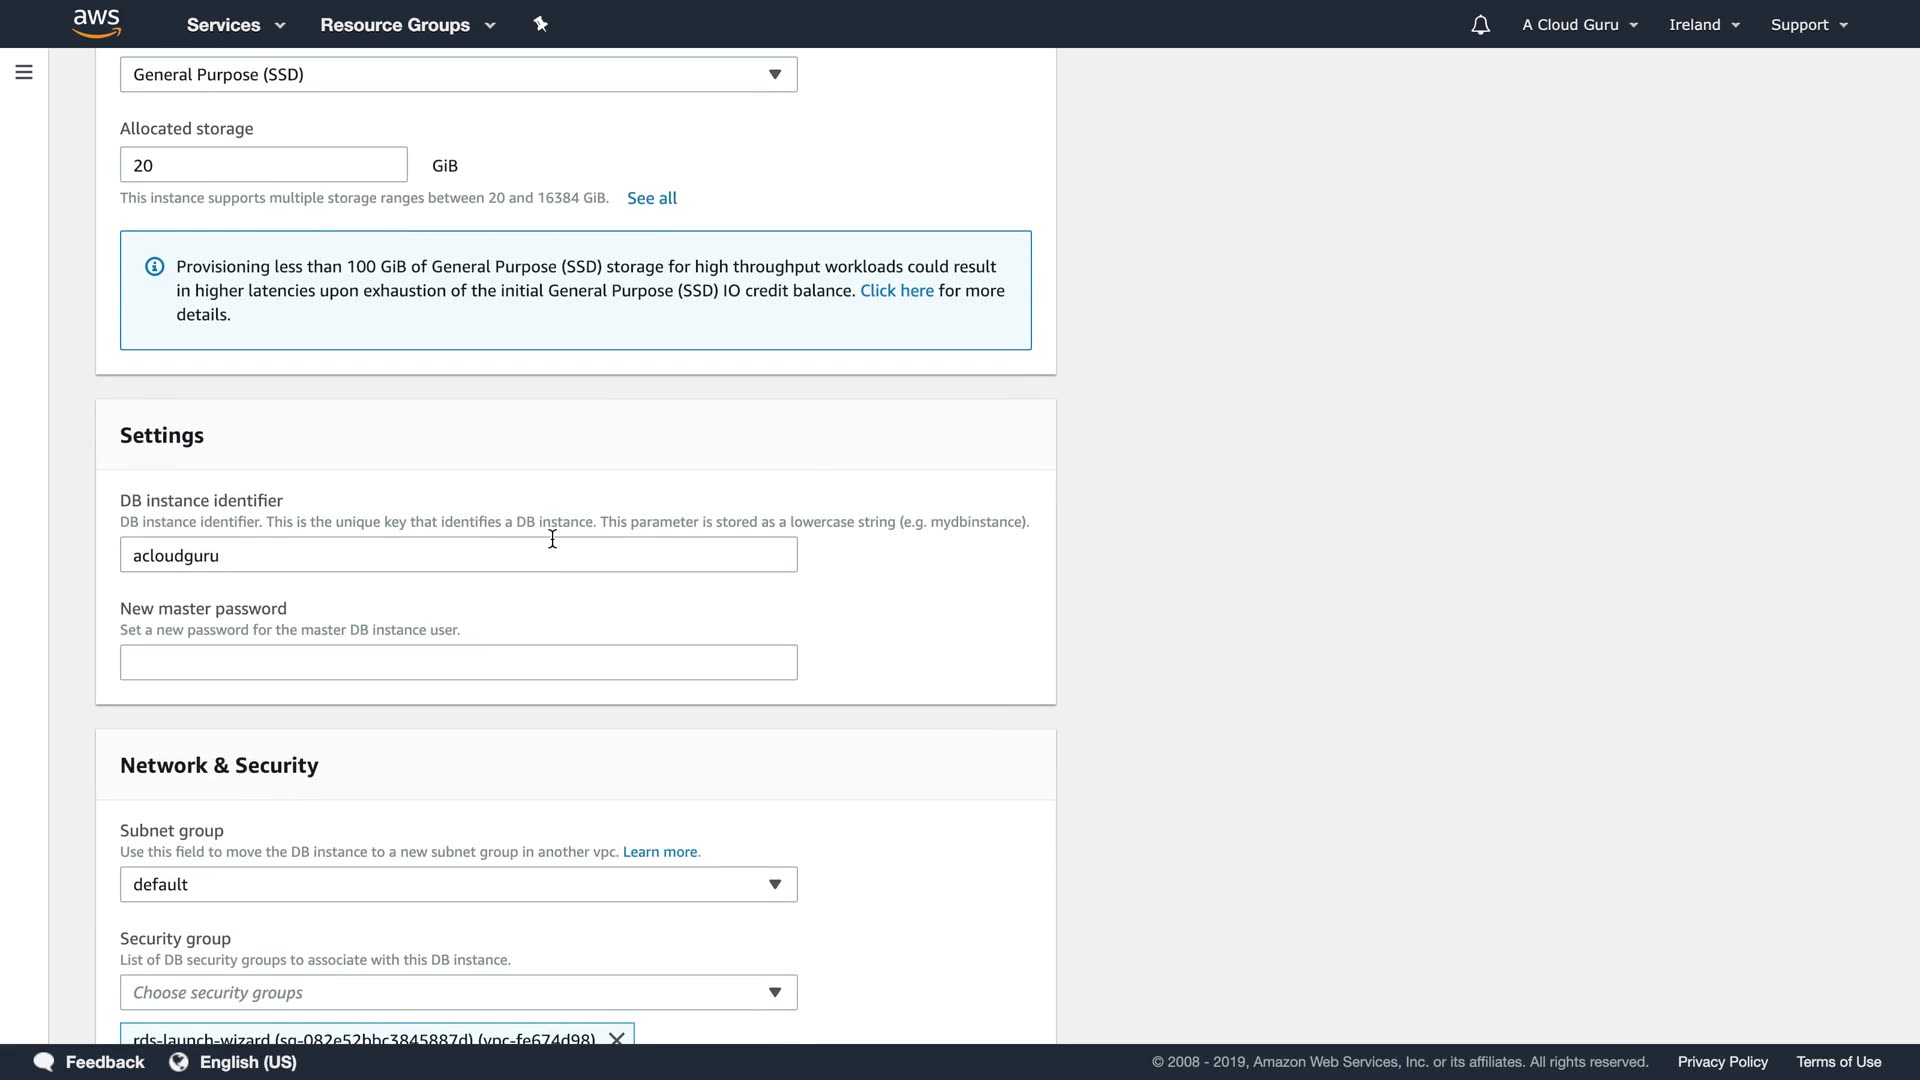Expand the A Cloud Guru account menu
Viewport: 1920px width, 1080px height.
point(1579,25)
